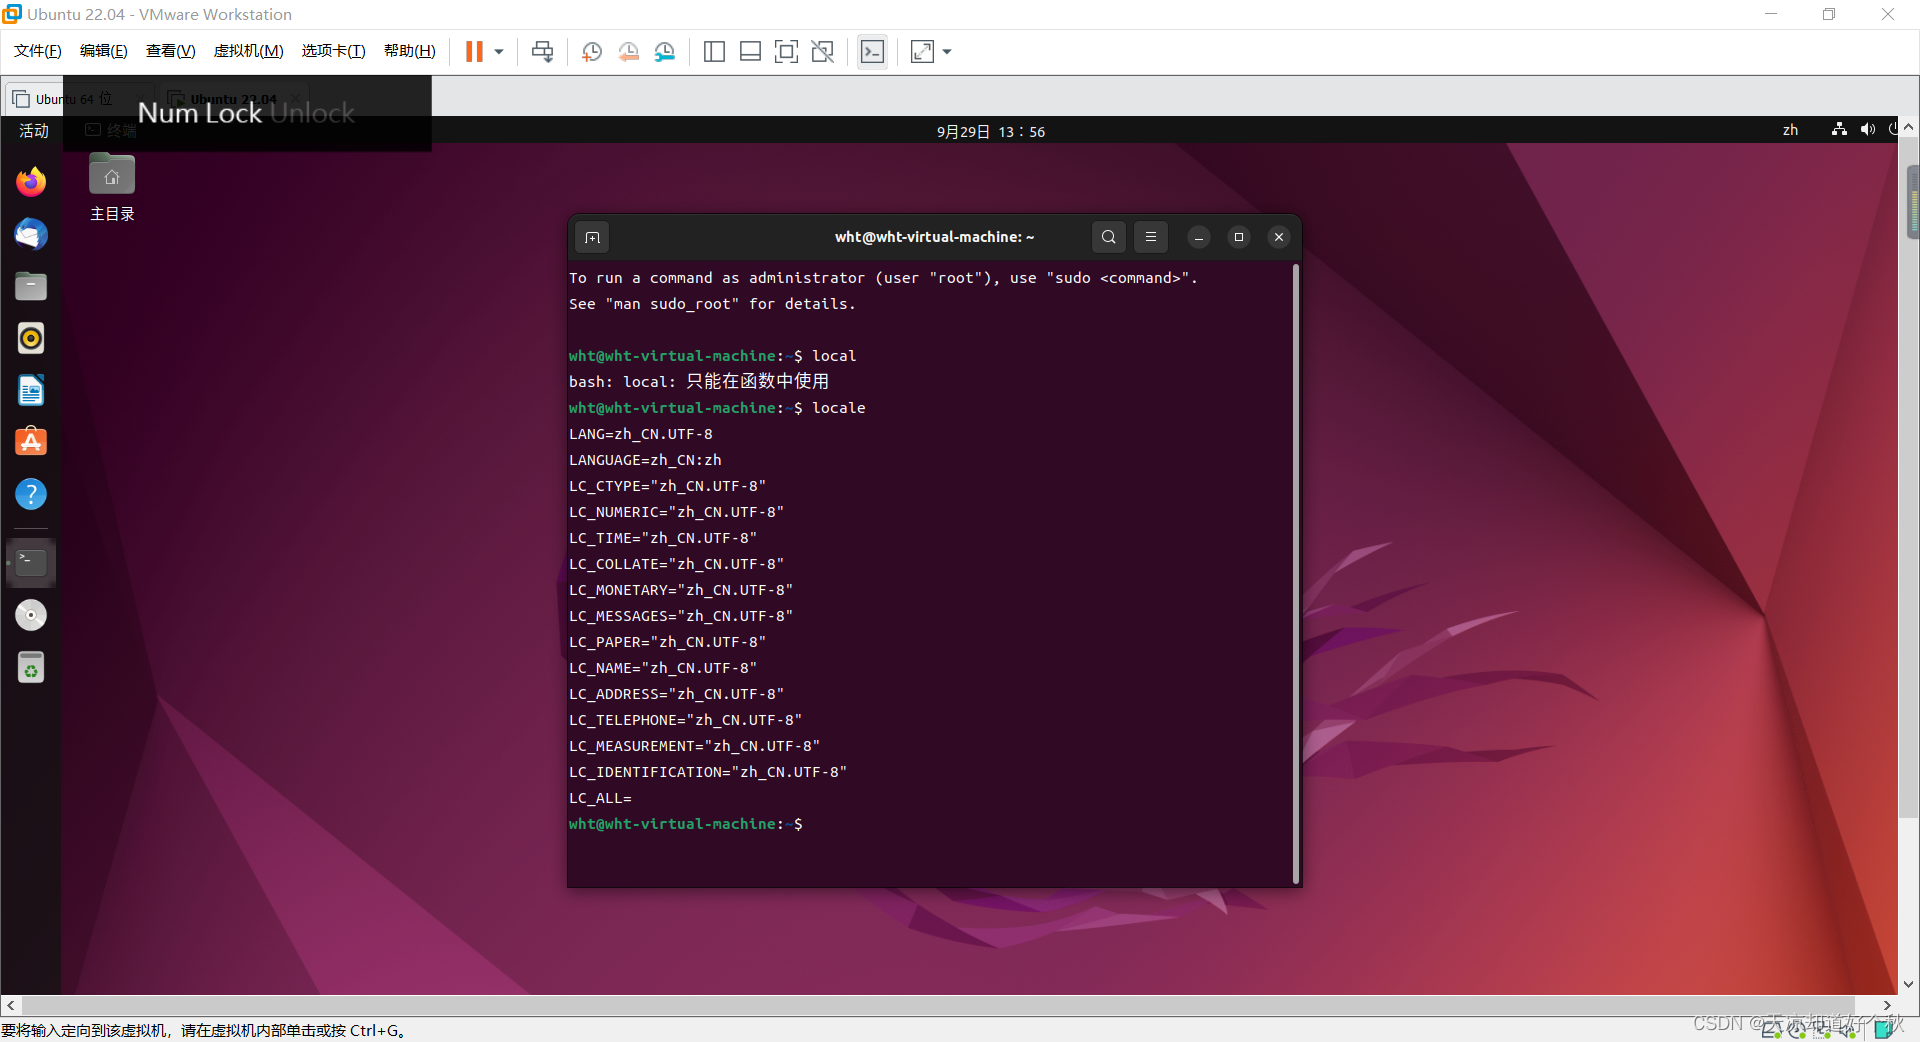Open the terminal hamburger menu
This screenshot has width=1920, height=1042.
click(x=1151, y=237)
